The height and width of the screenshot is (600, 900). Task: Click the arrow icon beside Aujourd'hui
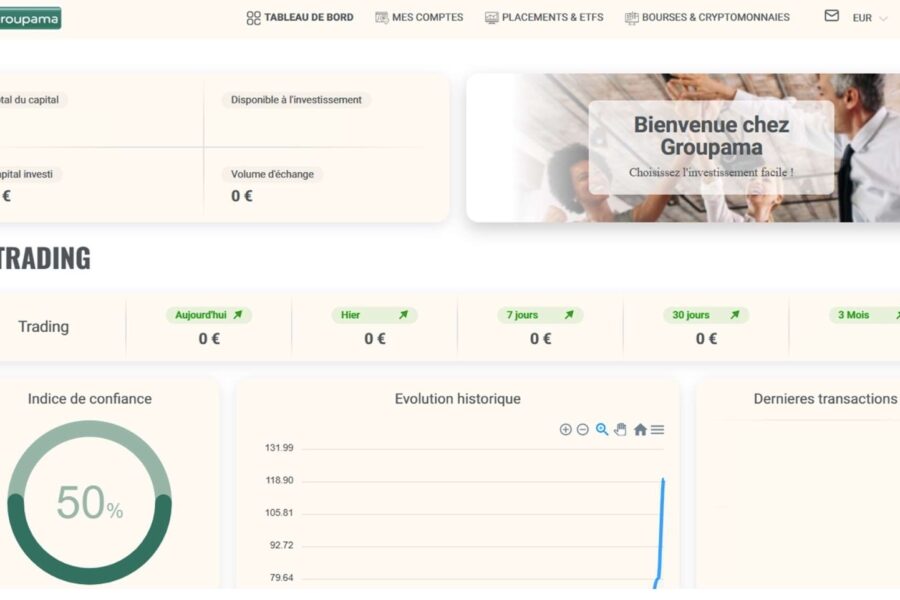click(238, 315)
